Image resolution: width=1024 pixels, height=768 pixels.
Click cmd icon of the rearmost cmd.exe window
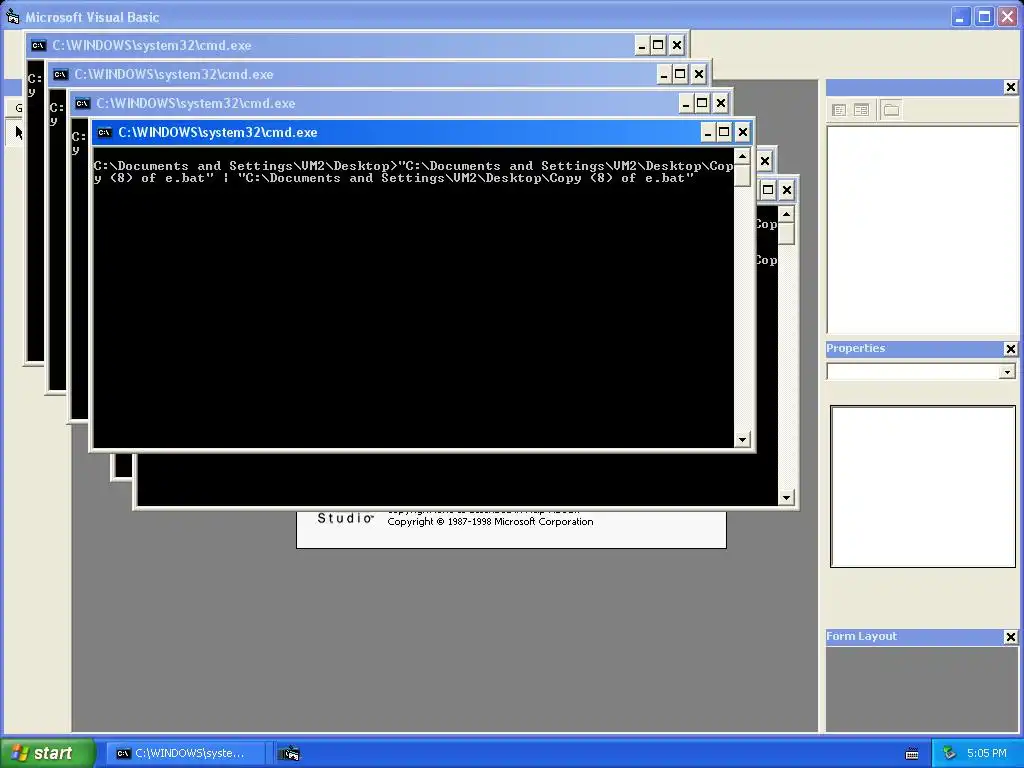39,45
